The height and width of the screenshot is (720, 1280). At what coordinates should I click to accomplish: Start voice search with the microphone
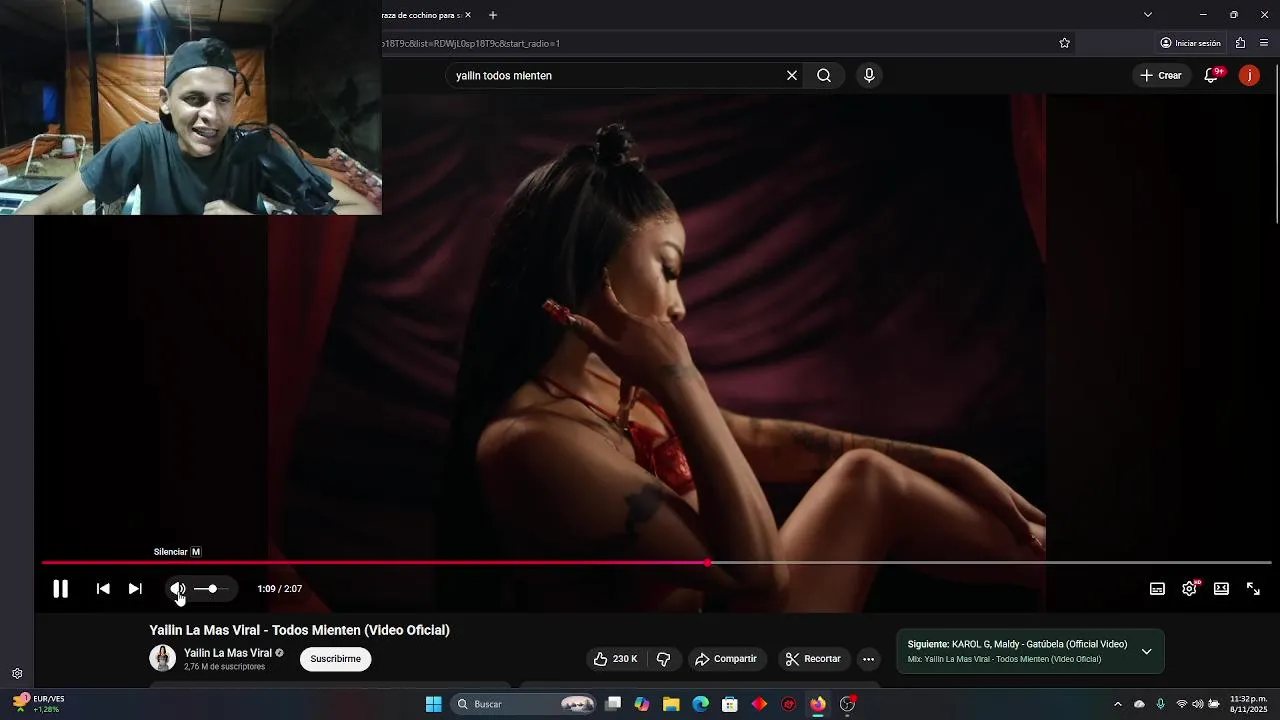[869, 75]
